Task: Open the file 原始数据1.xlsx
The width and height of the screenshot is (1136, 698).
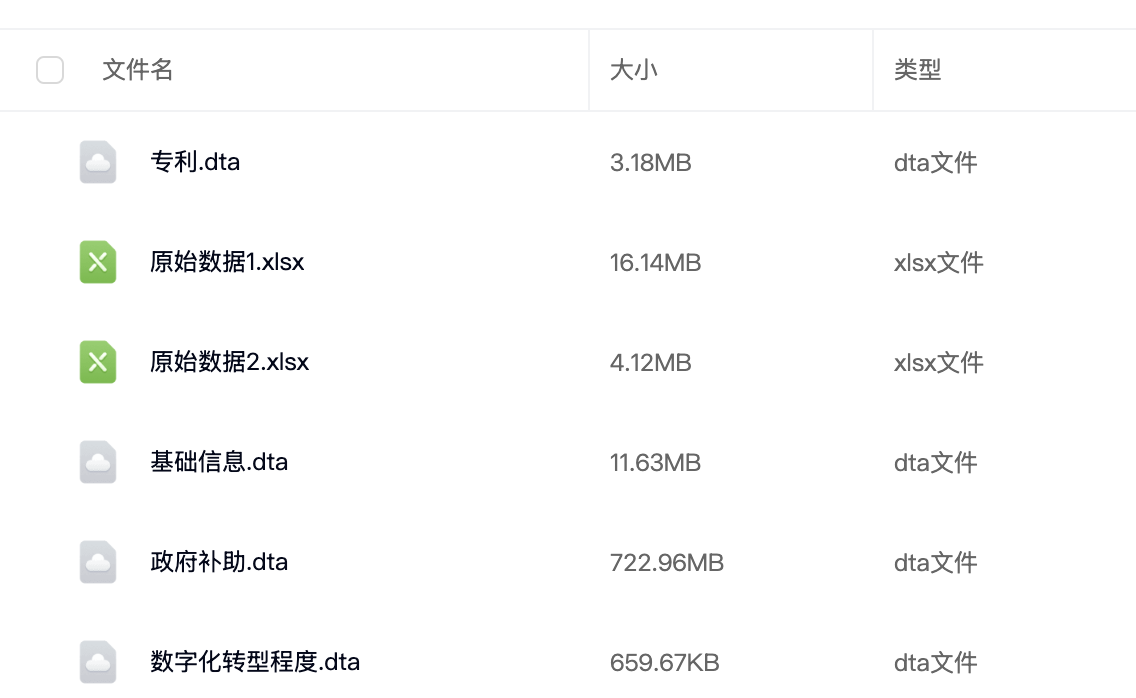Action: coord(227,262)
